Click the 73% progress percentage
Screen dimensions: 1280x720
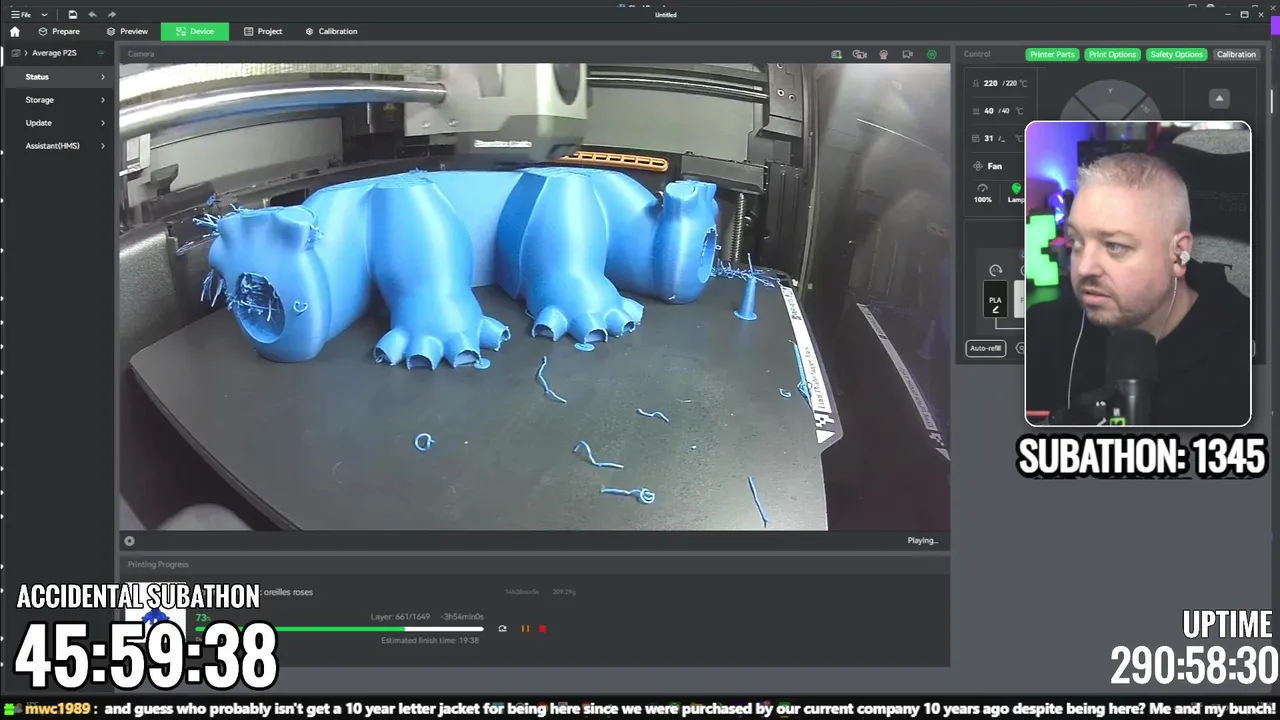(x=202, y=618)
